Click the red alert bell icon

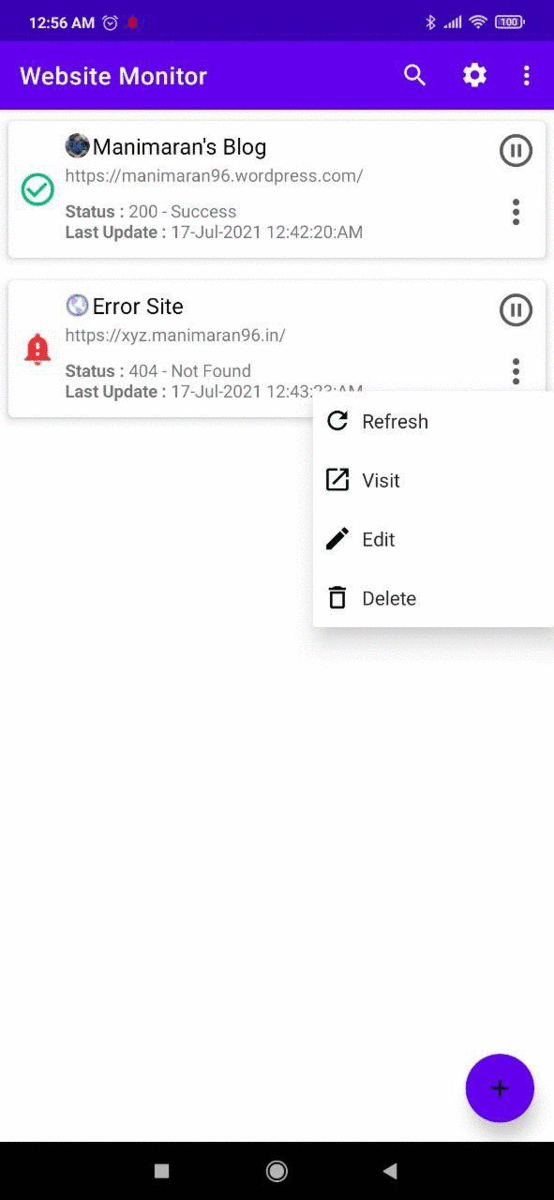tap(38, 349)
